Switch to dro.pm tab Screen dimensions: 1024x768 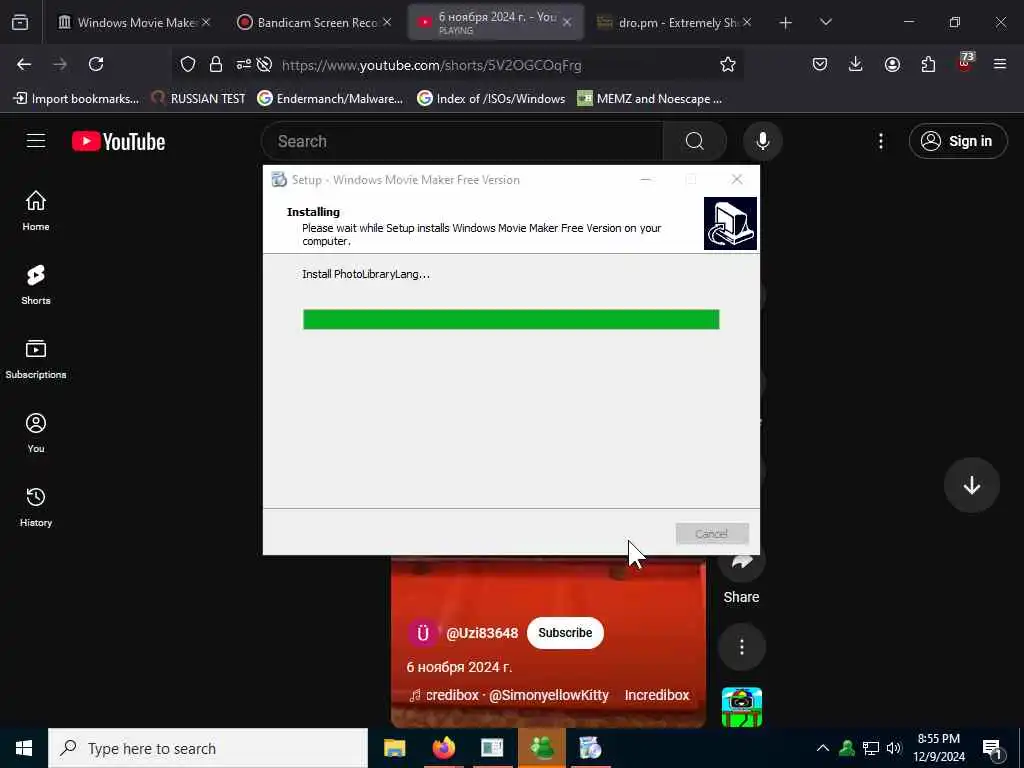(x=675, y=22)
